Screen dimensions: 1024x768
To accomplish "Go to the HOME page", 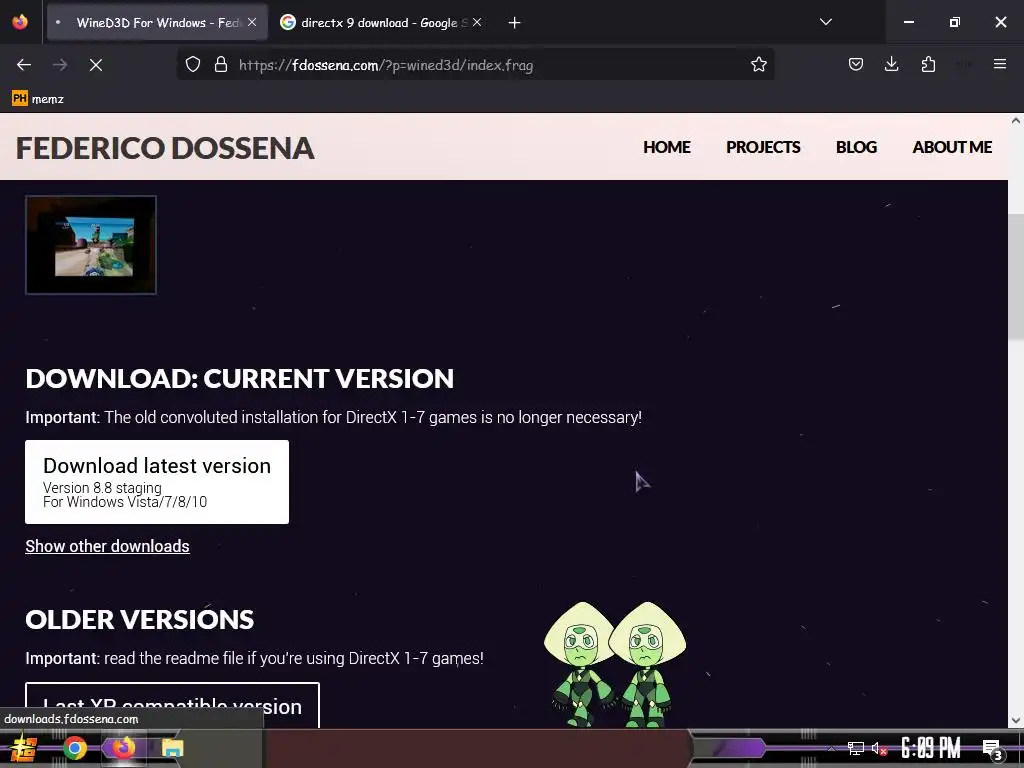I will pyautogui.click(x=667, y=147).
